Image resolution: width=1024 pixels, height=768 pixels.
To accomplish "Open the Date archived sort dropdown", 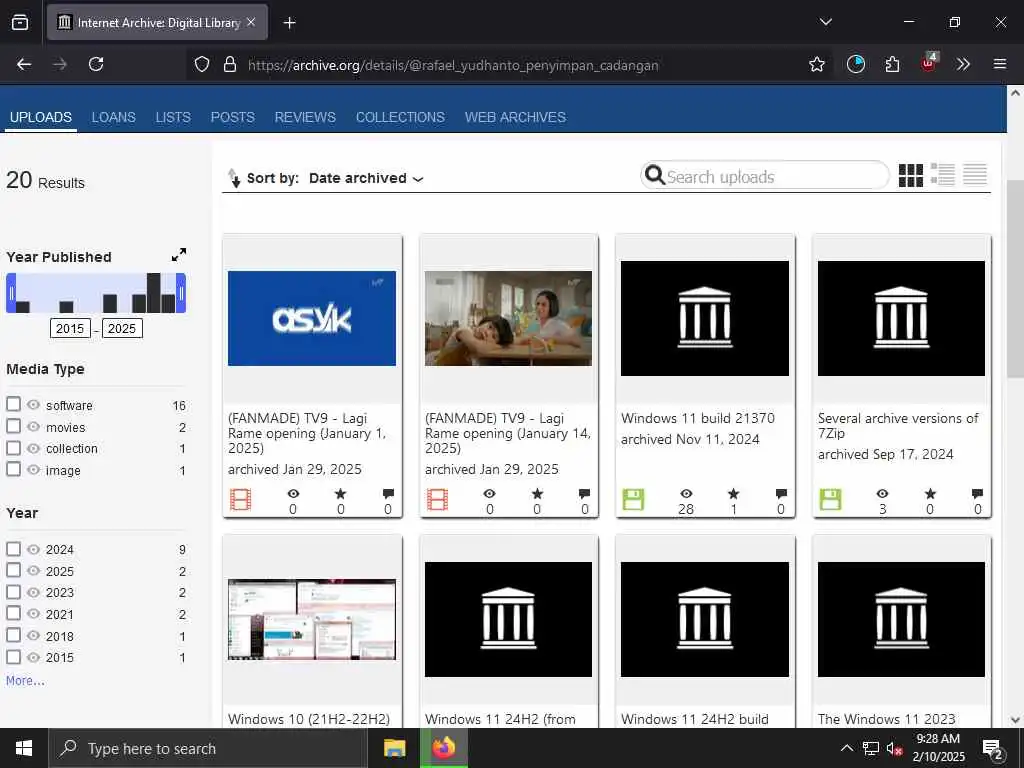I will coord(366,178).
